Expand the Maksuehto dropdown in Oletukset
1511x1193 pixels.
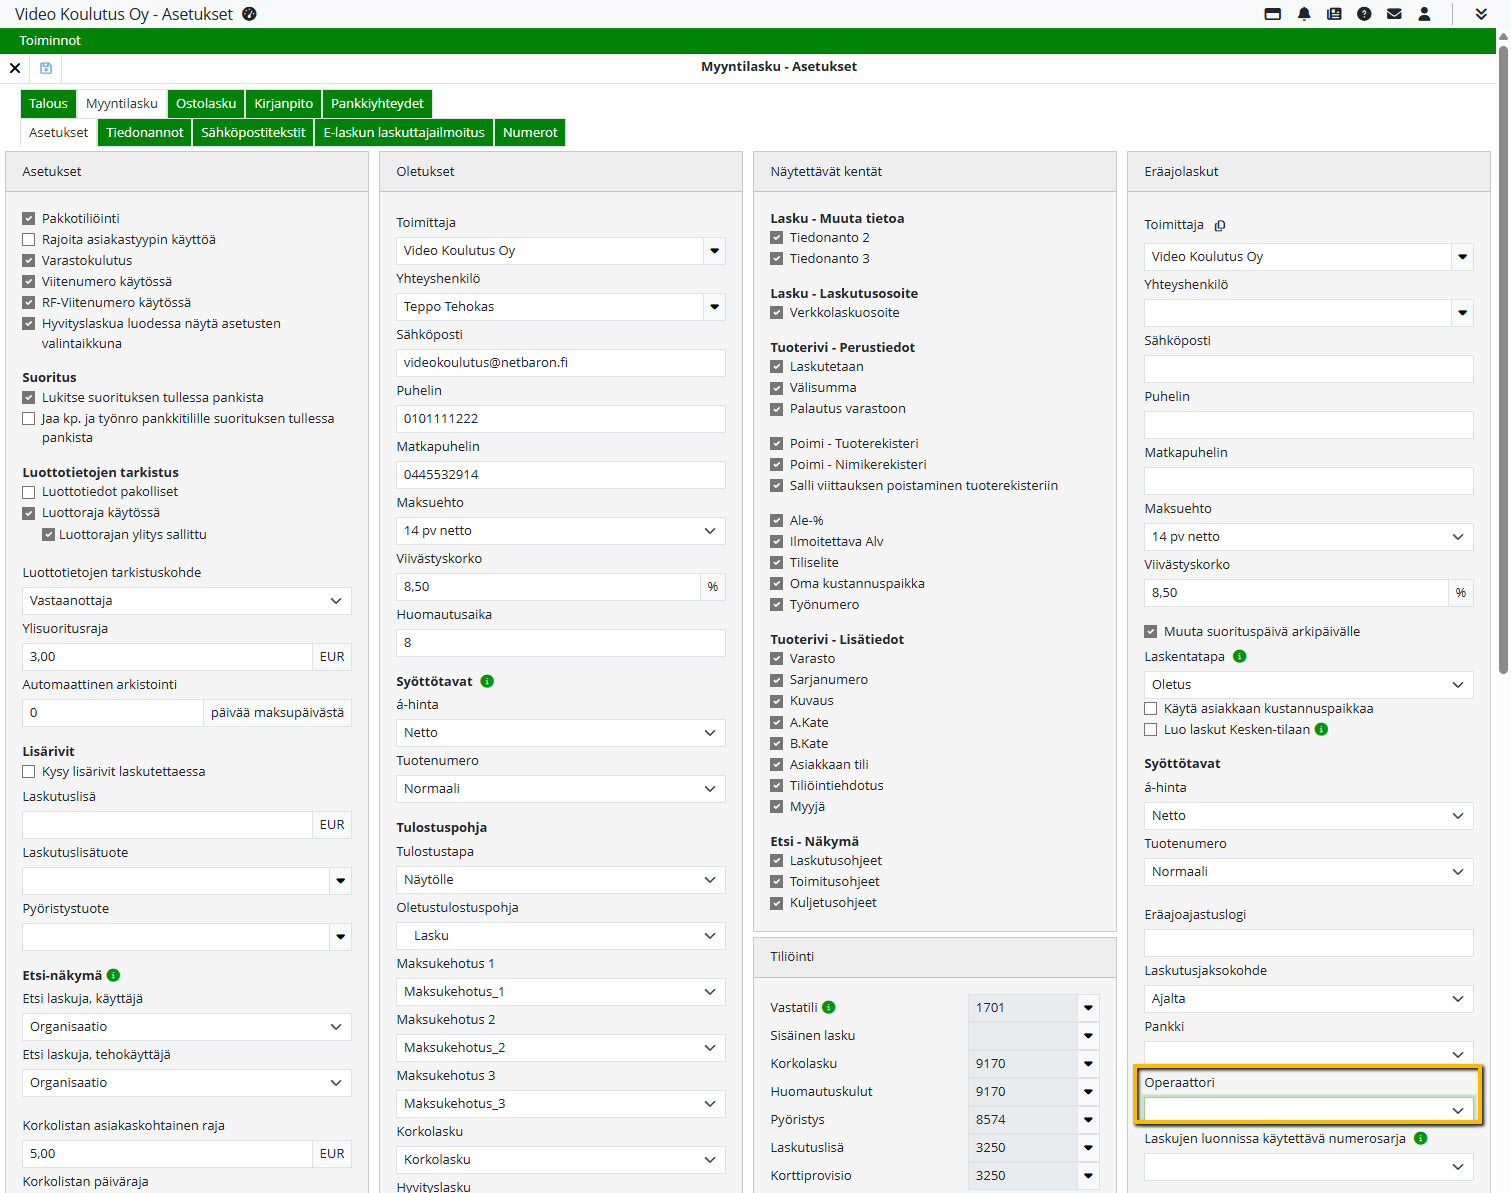(560, 531)
